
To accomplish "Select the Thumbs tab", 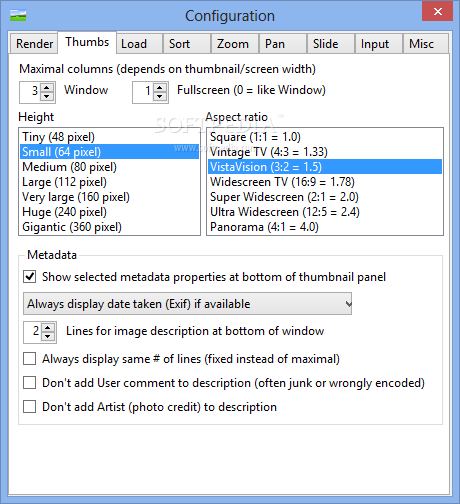I will 87,42.
